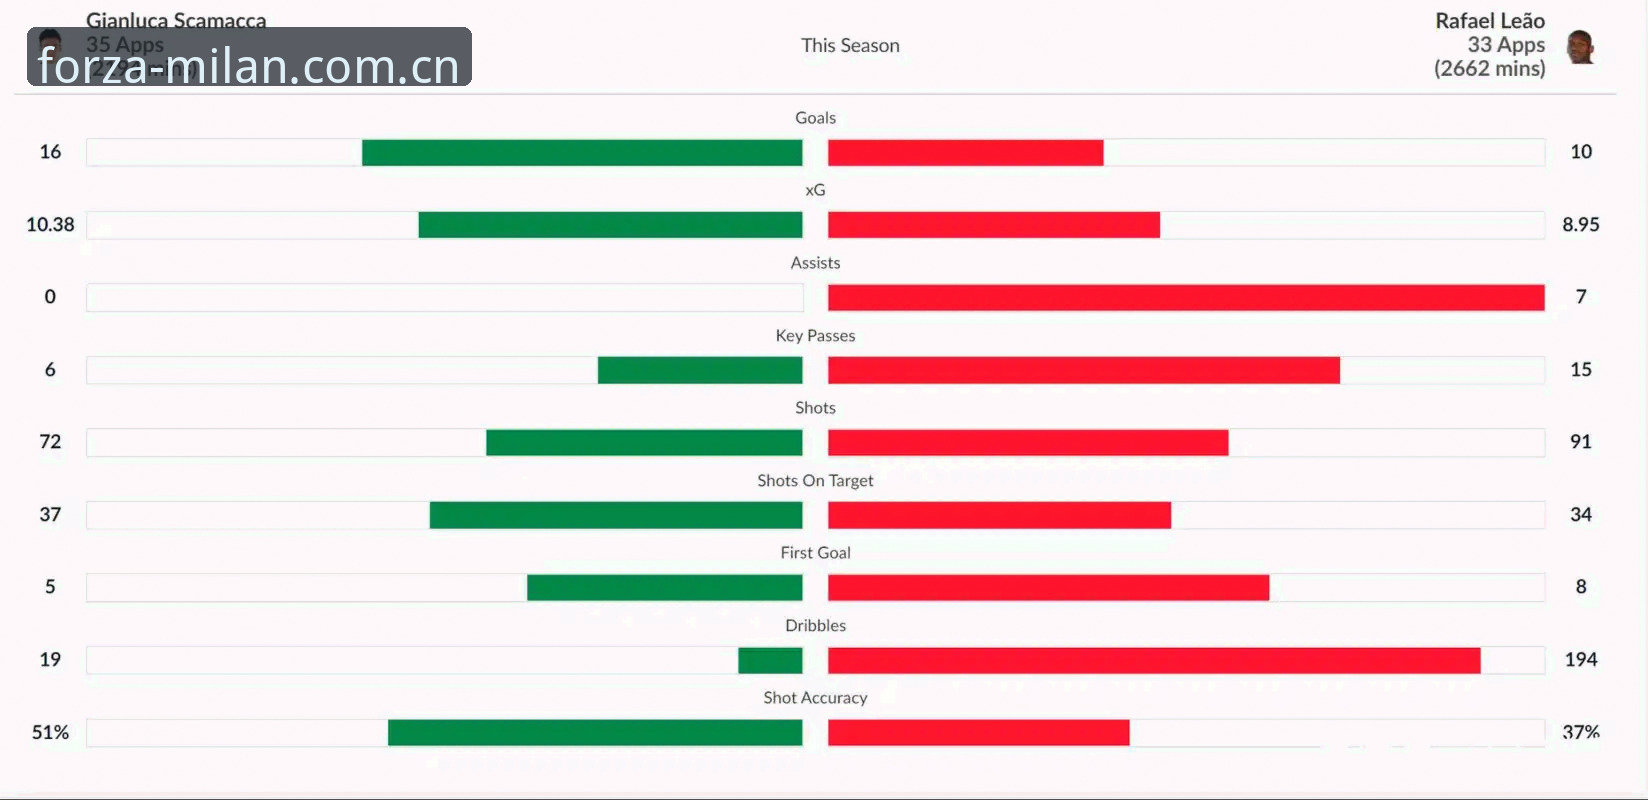1648x800 pixels.
Task: Click the green Shots bar
Action: click(x=644, y=442)
